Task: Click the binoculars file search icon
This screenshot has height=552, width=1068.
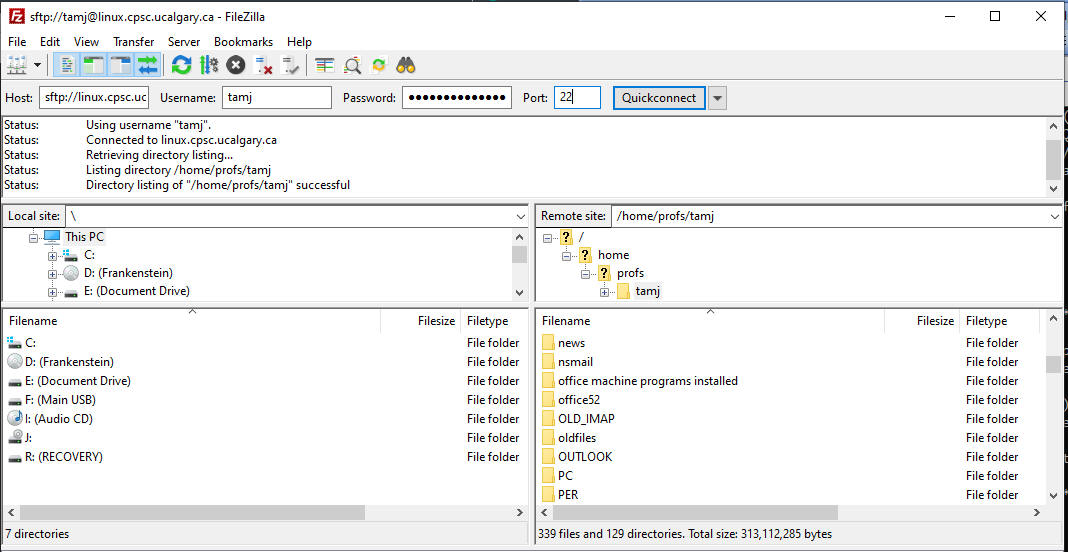Action: [x=406, y=65]
